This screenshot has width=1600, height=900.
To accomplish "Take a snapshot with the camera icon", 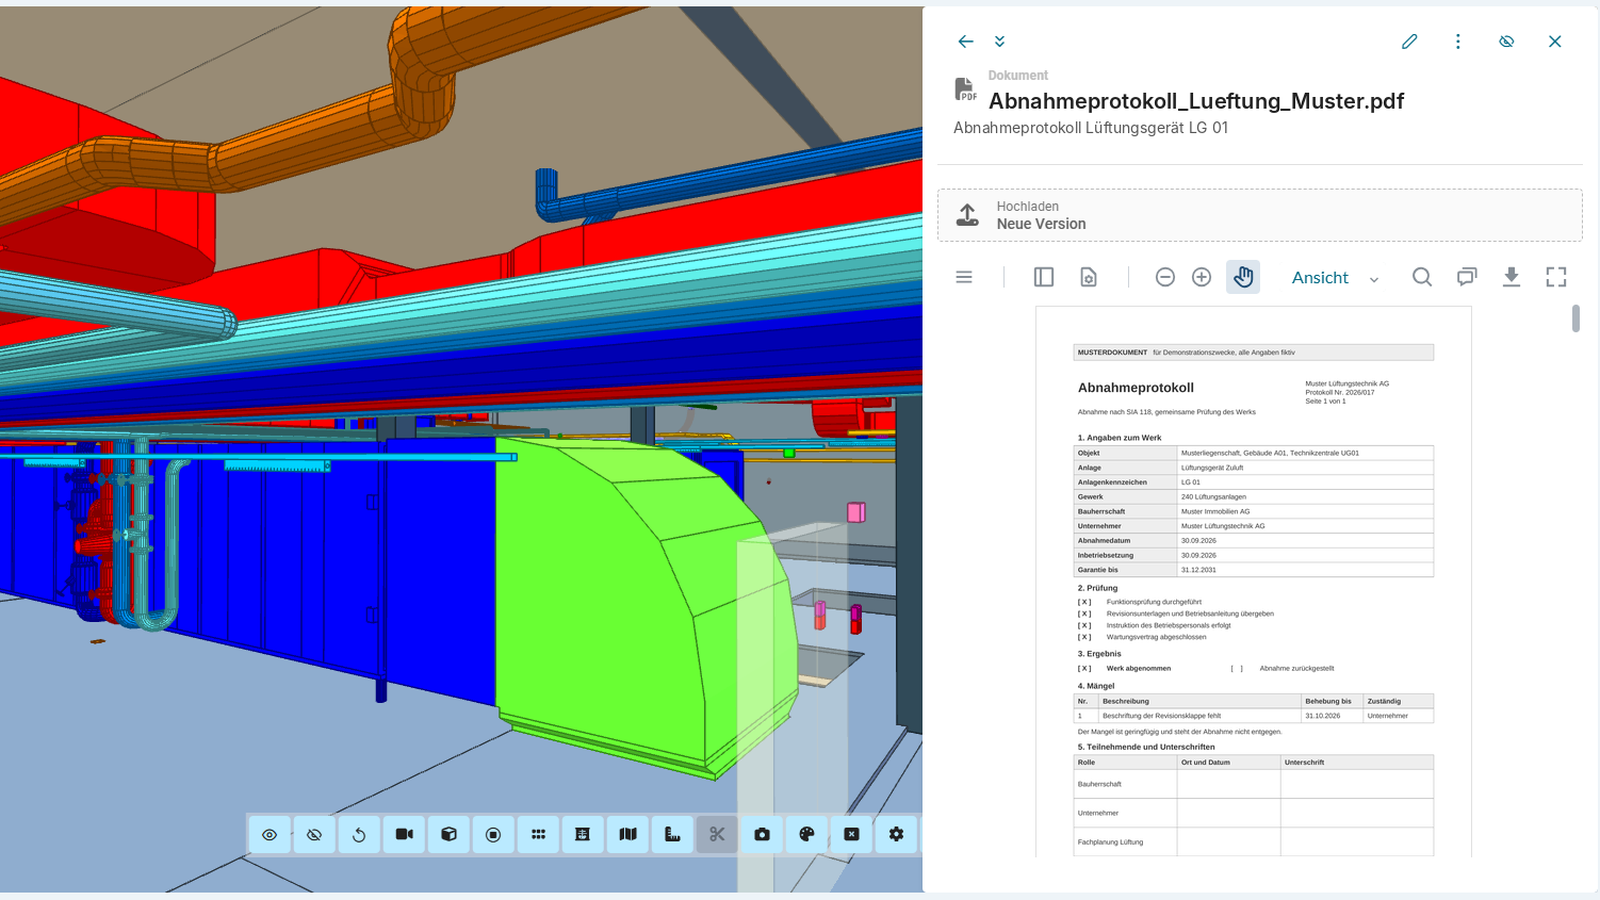I will point(762,834).
